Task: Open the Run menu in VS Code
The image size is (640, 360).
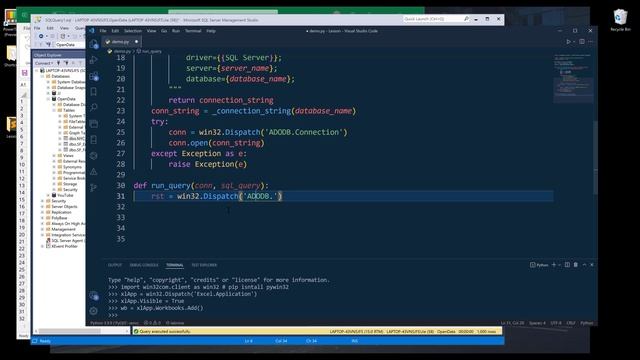Action: [x=176, y=31]
